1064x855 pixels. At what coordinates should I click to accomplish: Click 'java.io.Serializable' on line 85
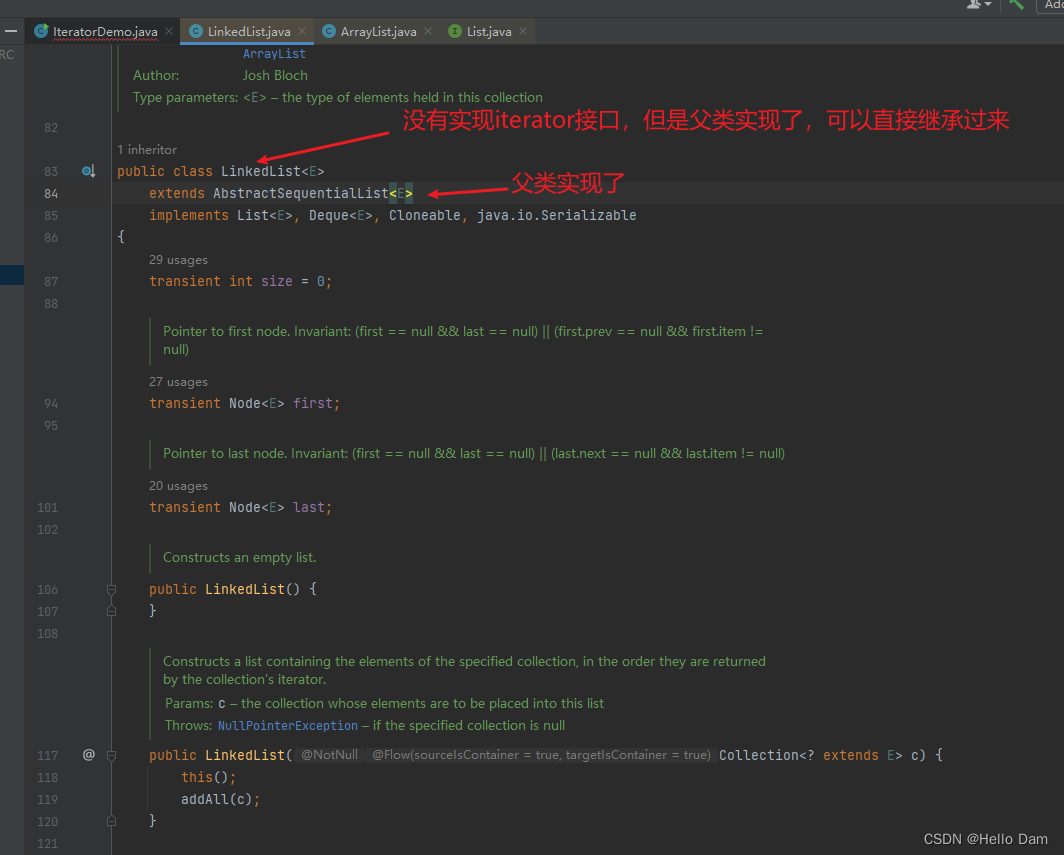pyautogui.click(x=556, y=215)
